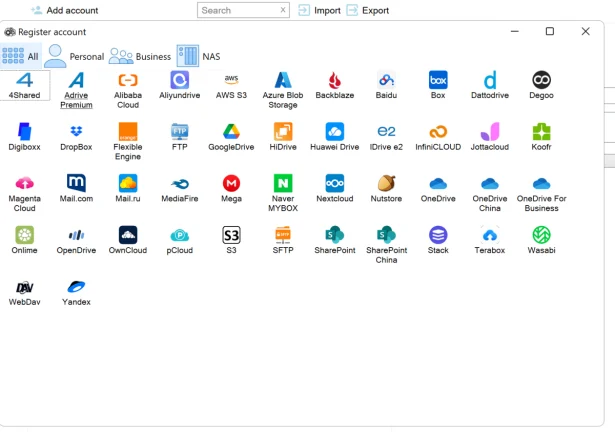The height and width of the screenshot is (432, 615).
Task: Pick the Onlime provider
Action: pyautogui.click(x=24, y=240)
